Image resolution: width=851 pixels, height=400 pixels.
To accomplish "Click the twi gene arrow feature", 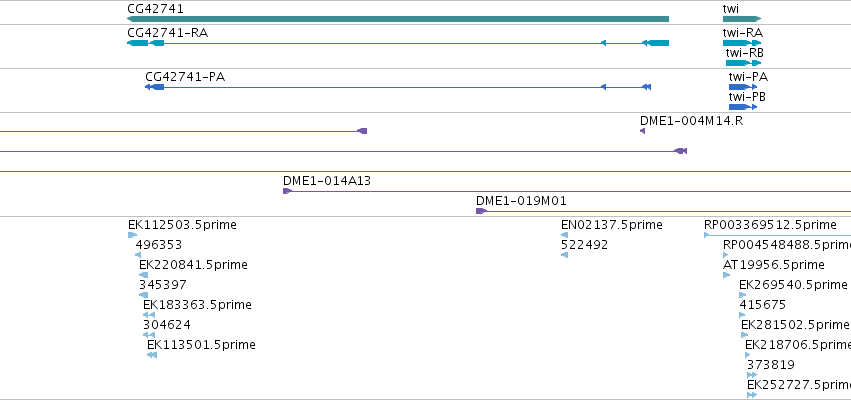I will click(x=742, y=19).
